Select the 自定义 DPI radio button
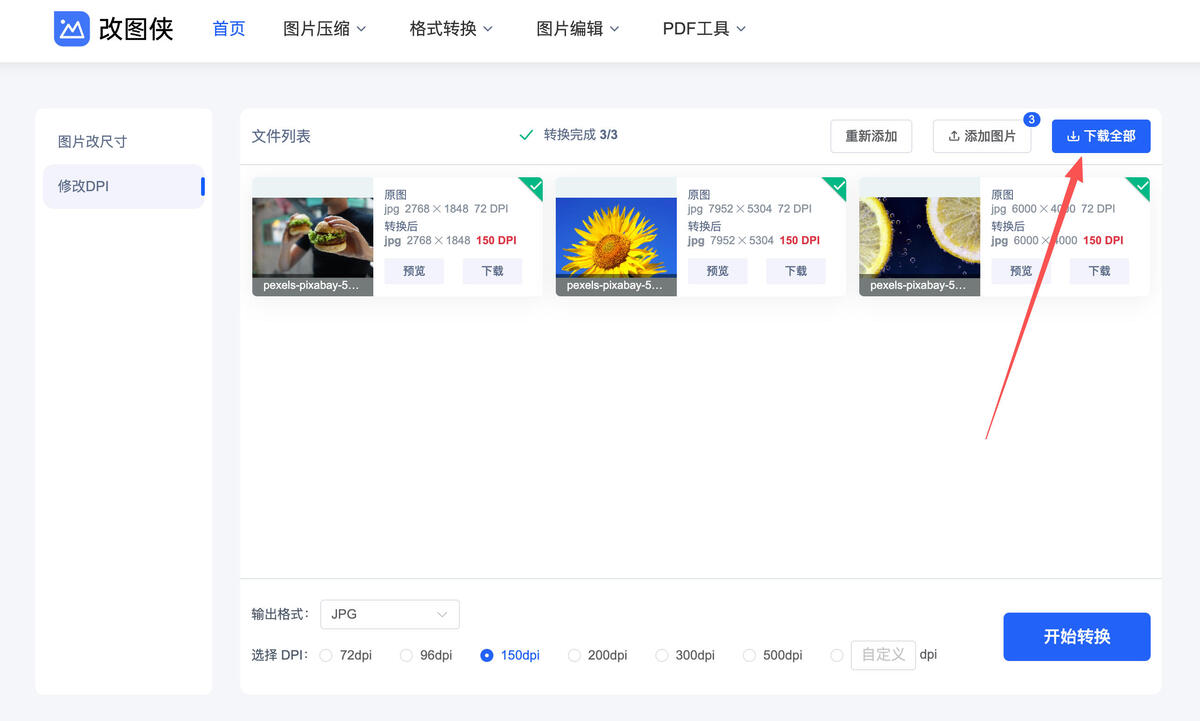Image resolution: width=1200 pixels, height=721 pixels. (x=837, y=655)
